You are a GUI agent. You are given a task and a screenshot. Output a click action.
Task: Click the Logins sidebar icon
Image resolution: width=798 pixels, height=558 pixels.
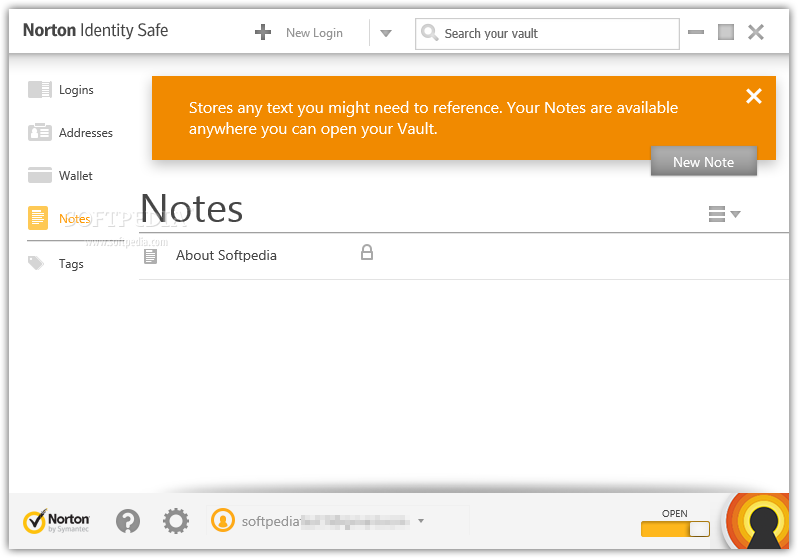tap(39, 90)
